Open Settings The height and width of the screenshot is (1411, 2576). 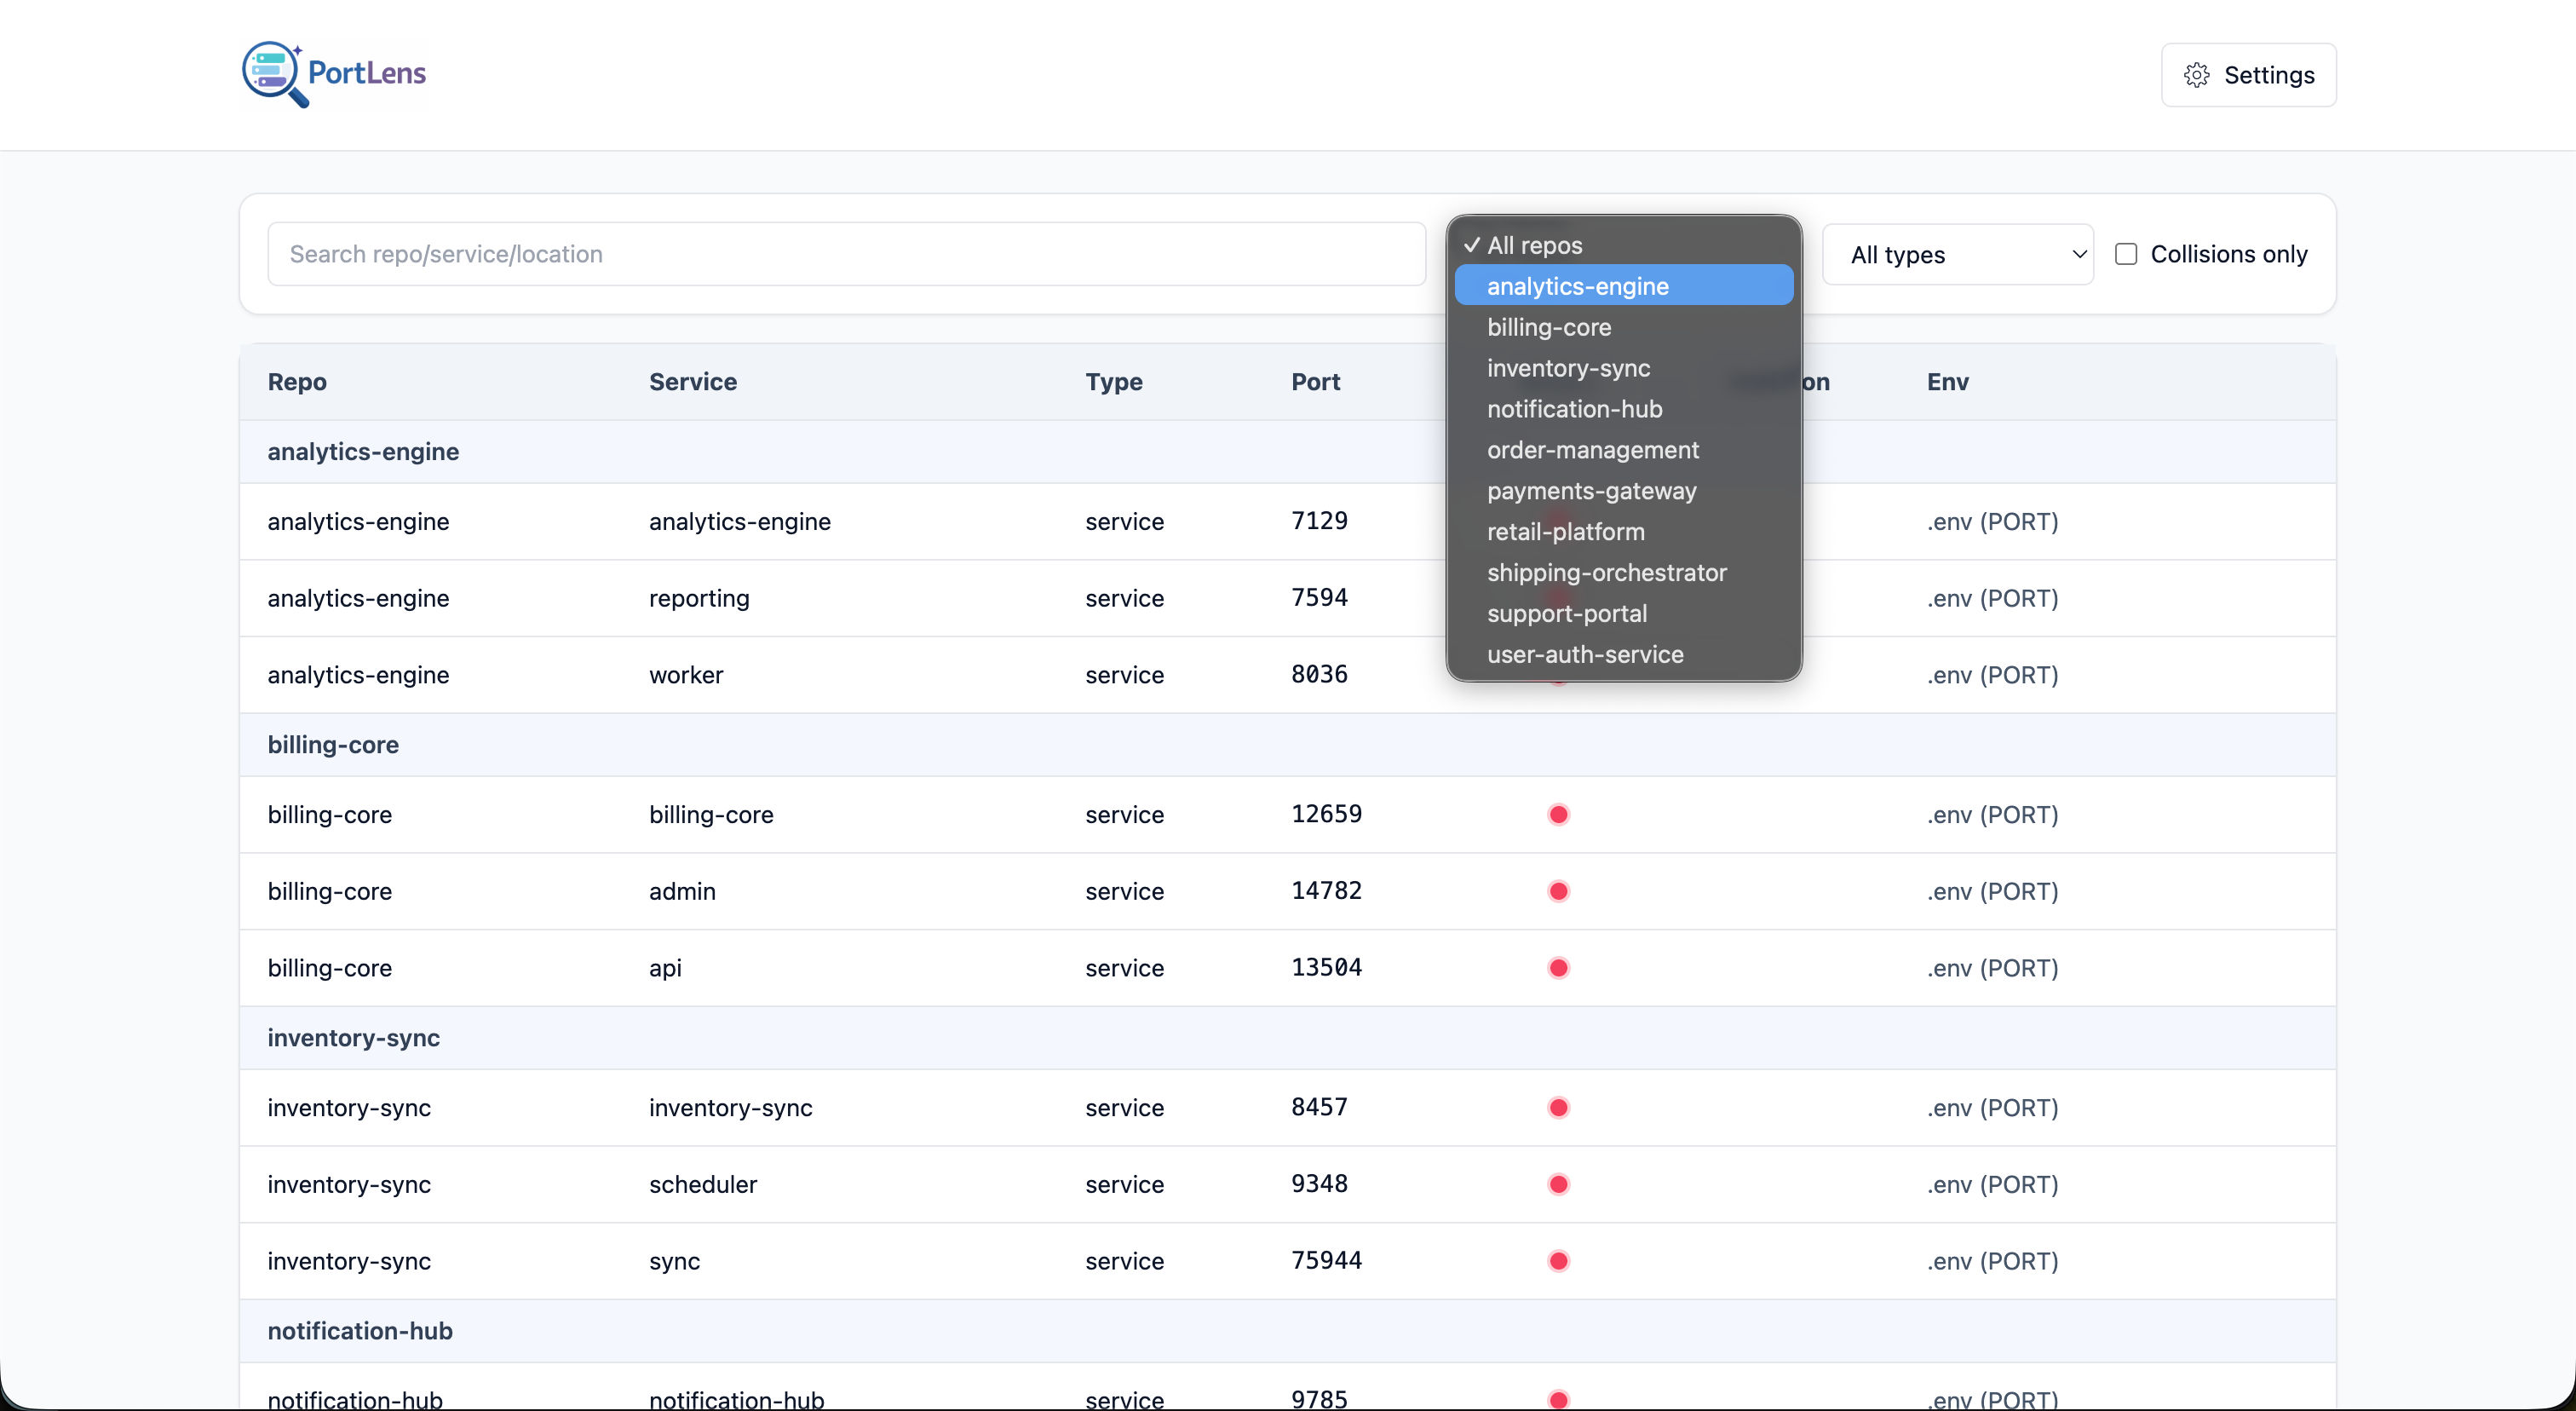coord(2249,75)
